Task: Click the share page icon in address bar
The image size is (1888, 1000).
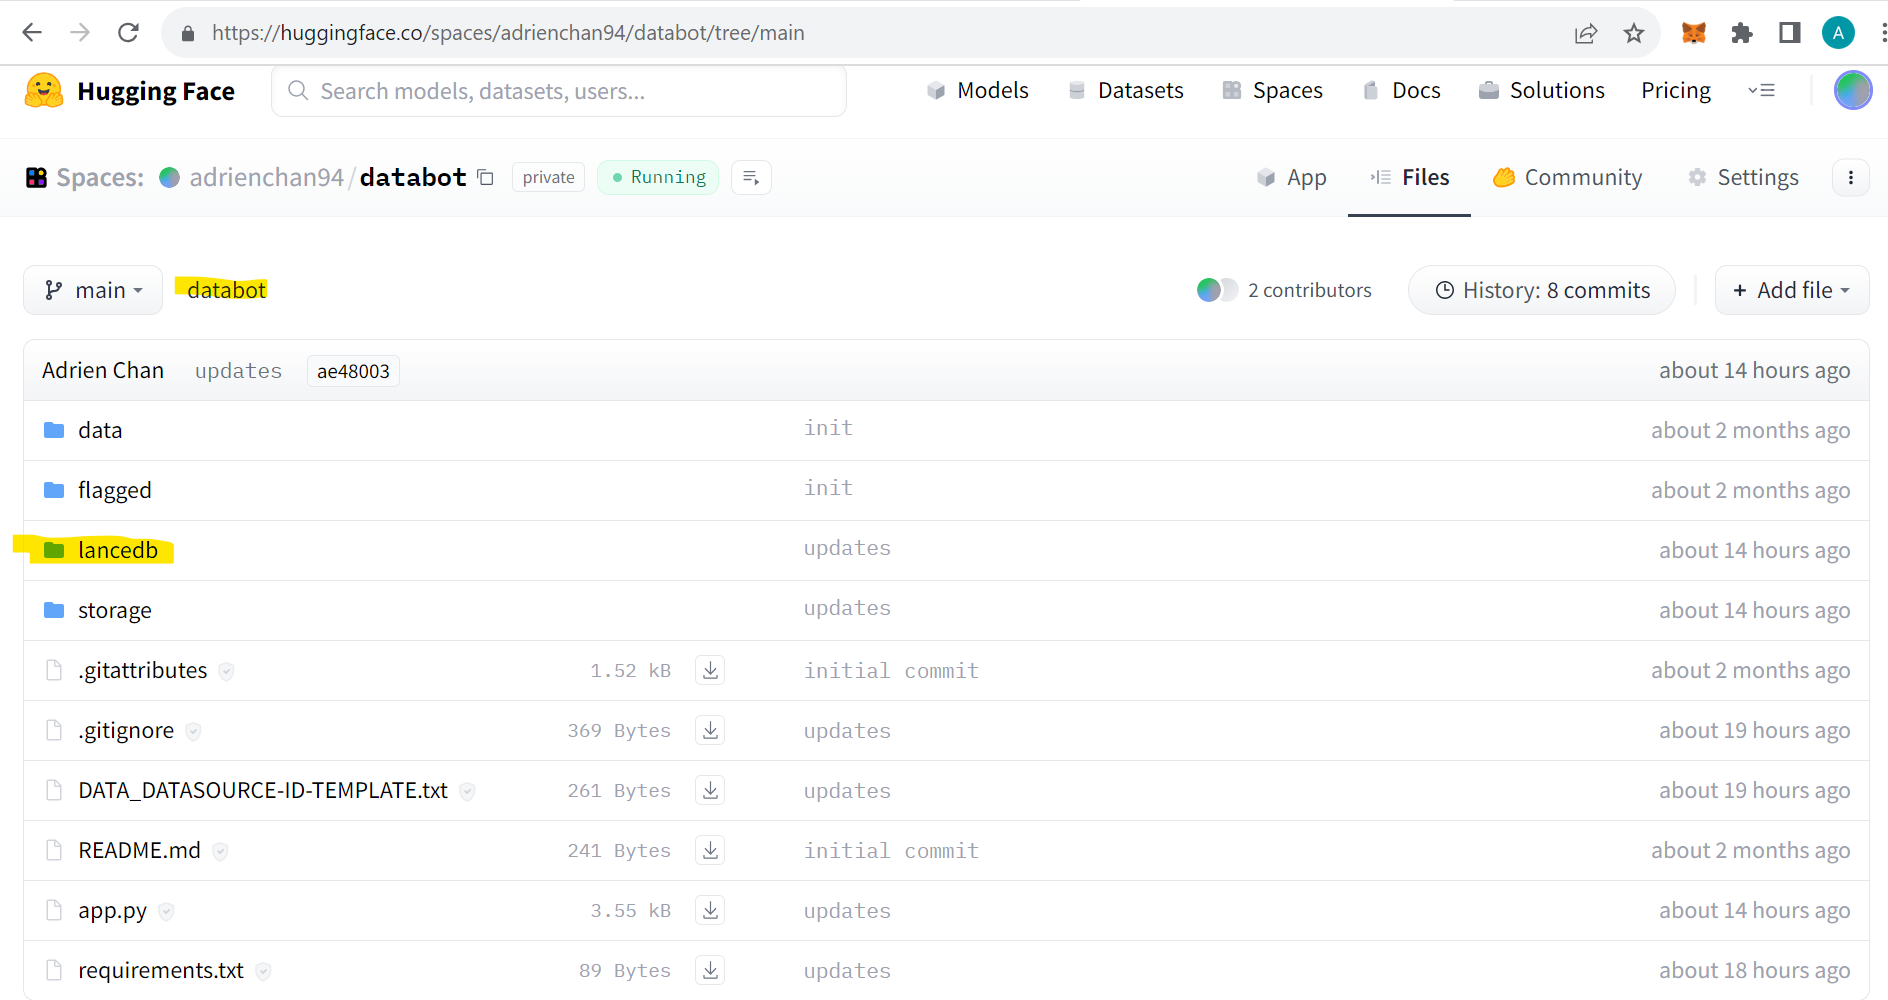Action: pos(1586,34)
